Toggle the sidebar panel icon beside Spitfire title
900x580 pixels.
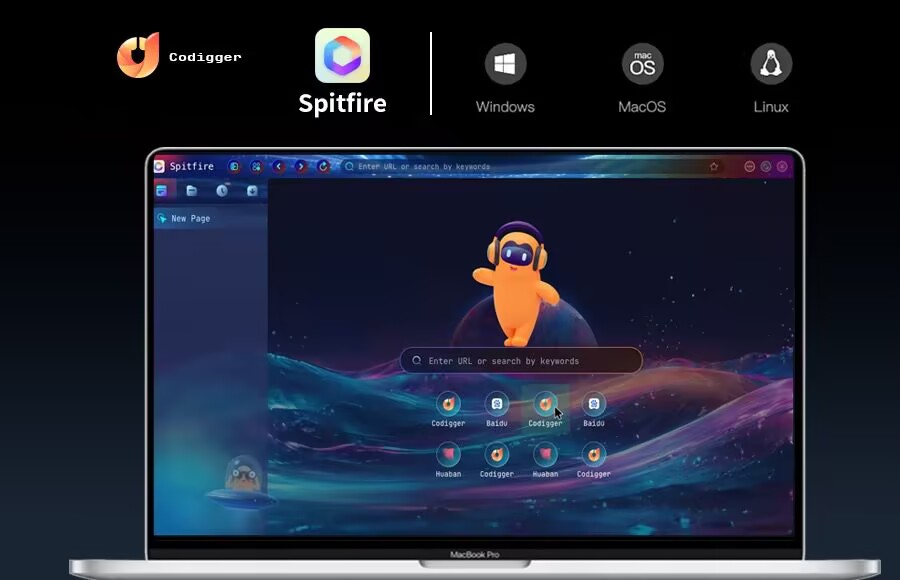234,167
